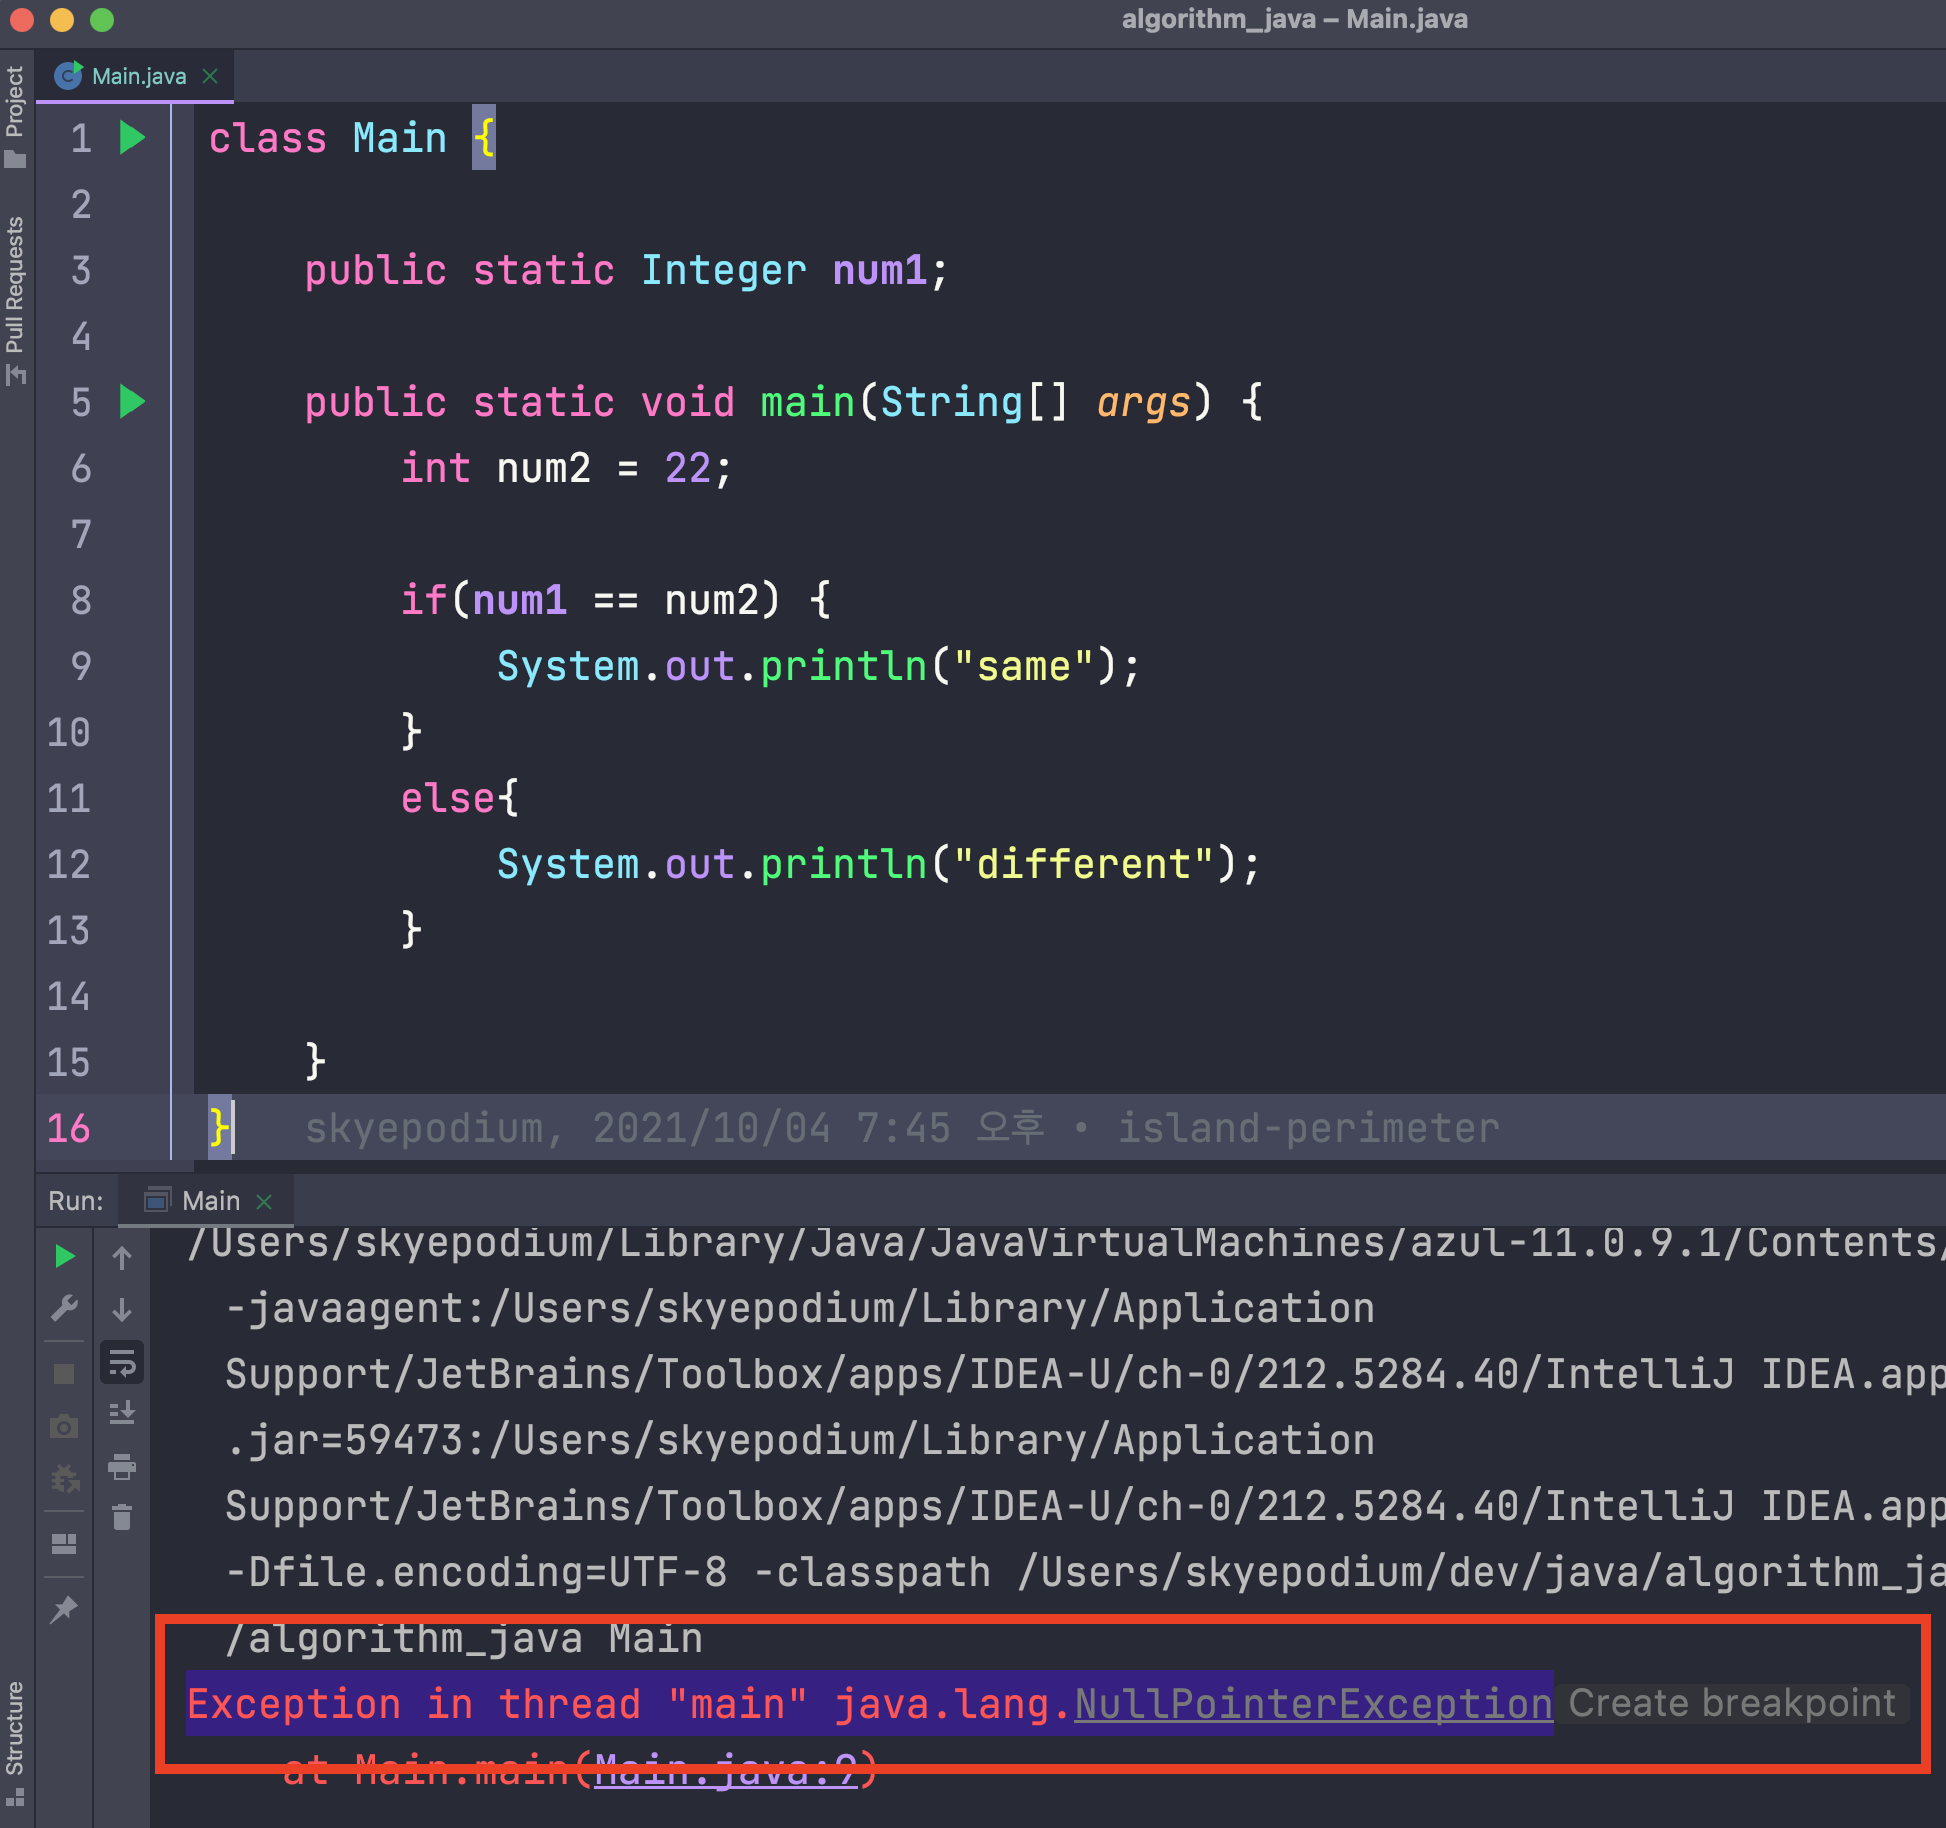The width and height of the screenshot is (1946, 1828).
Task: Click the yellow macOS minimize button
Action: coord(62,19)
